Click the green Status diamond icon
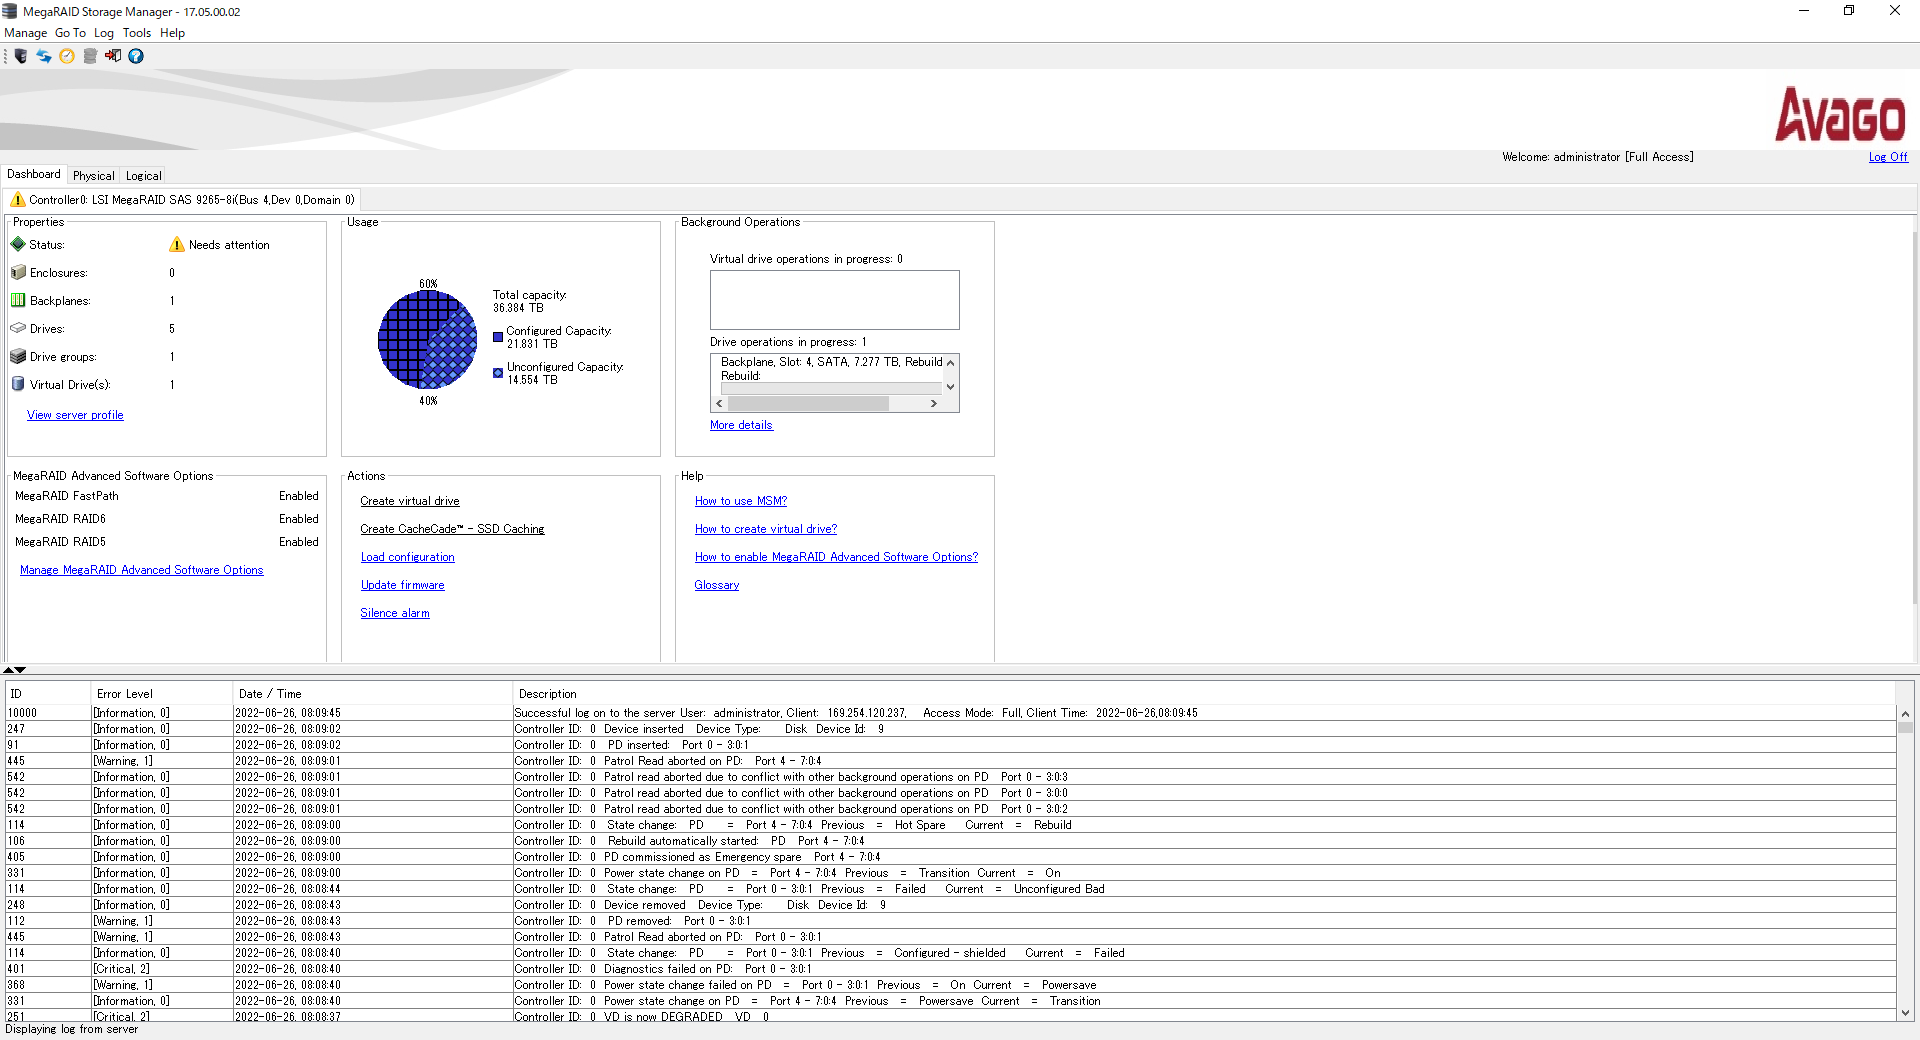 point(18,244)
